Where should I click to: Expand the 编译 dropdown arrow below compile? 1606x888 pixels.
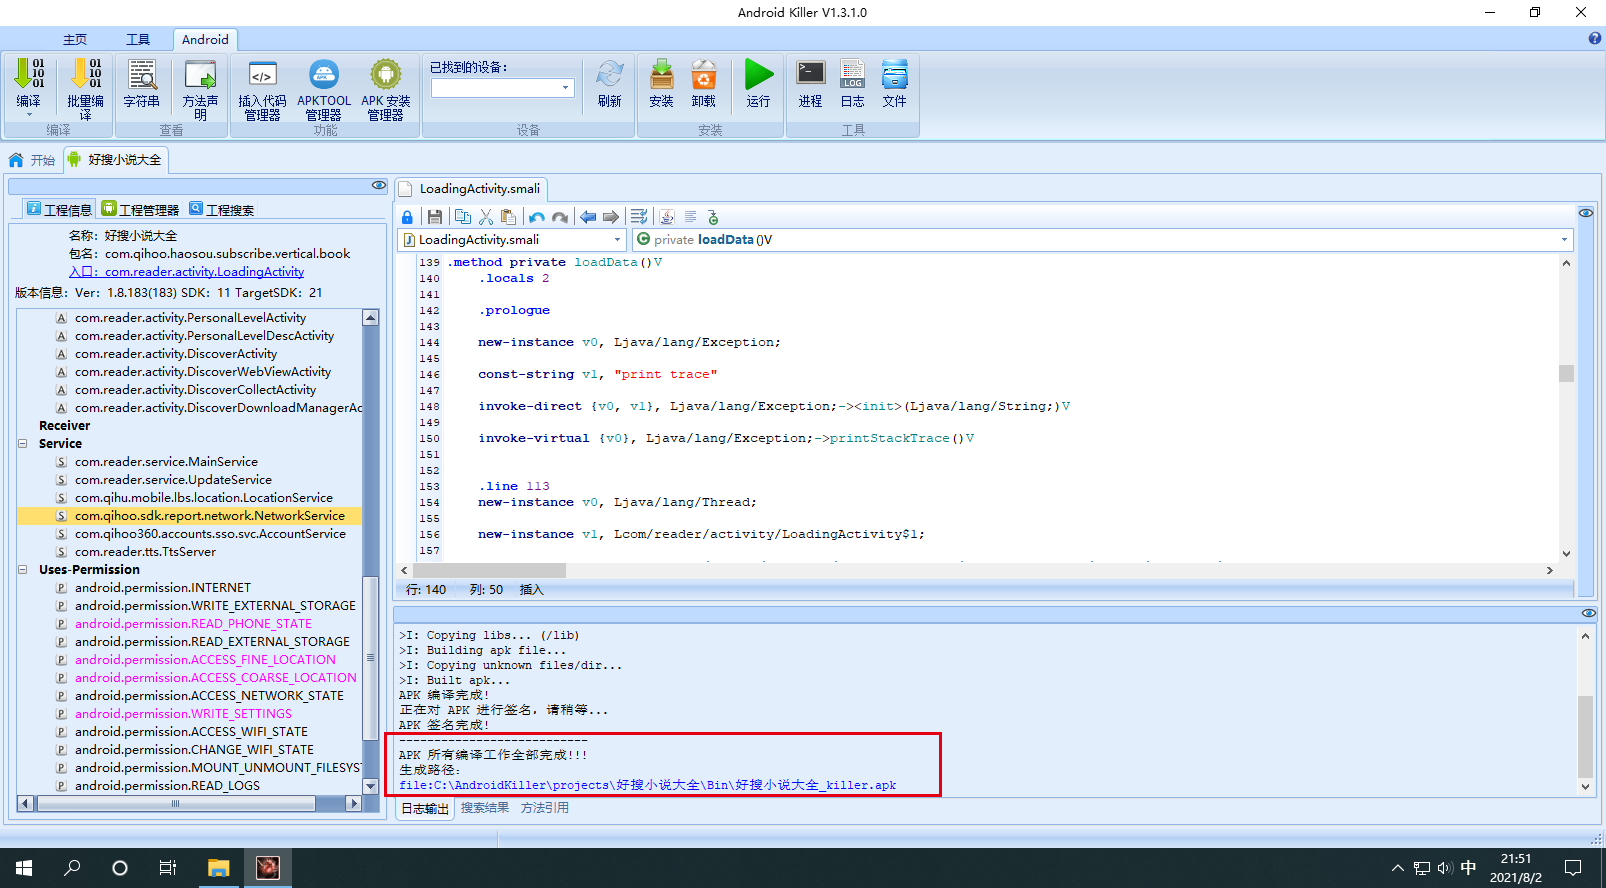coord(29,115)
